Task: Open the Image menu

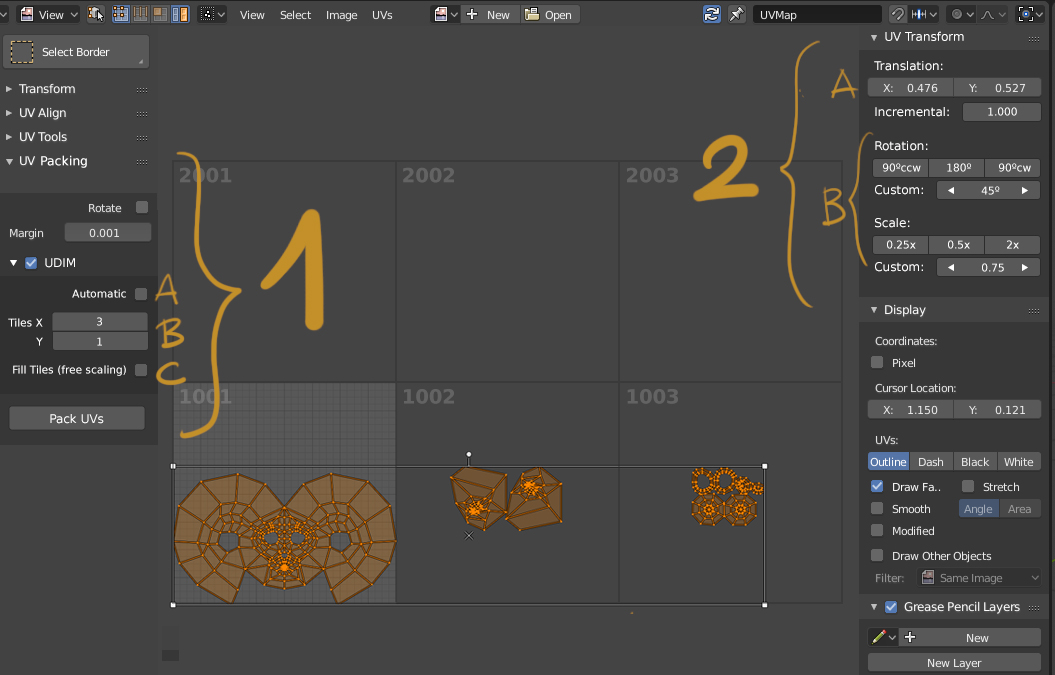Action: (341, 15)
